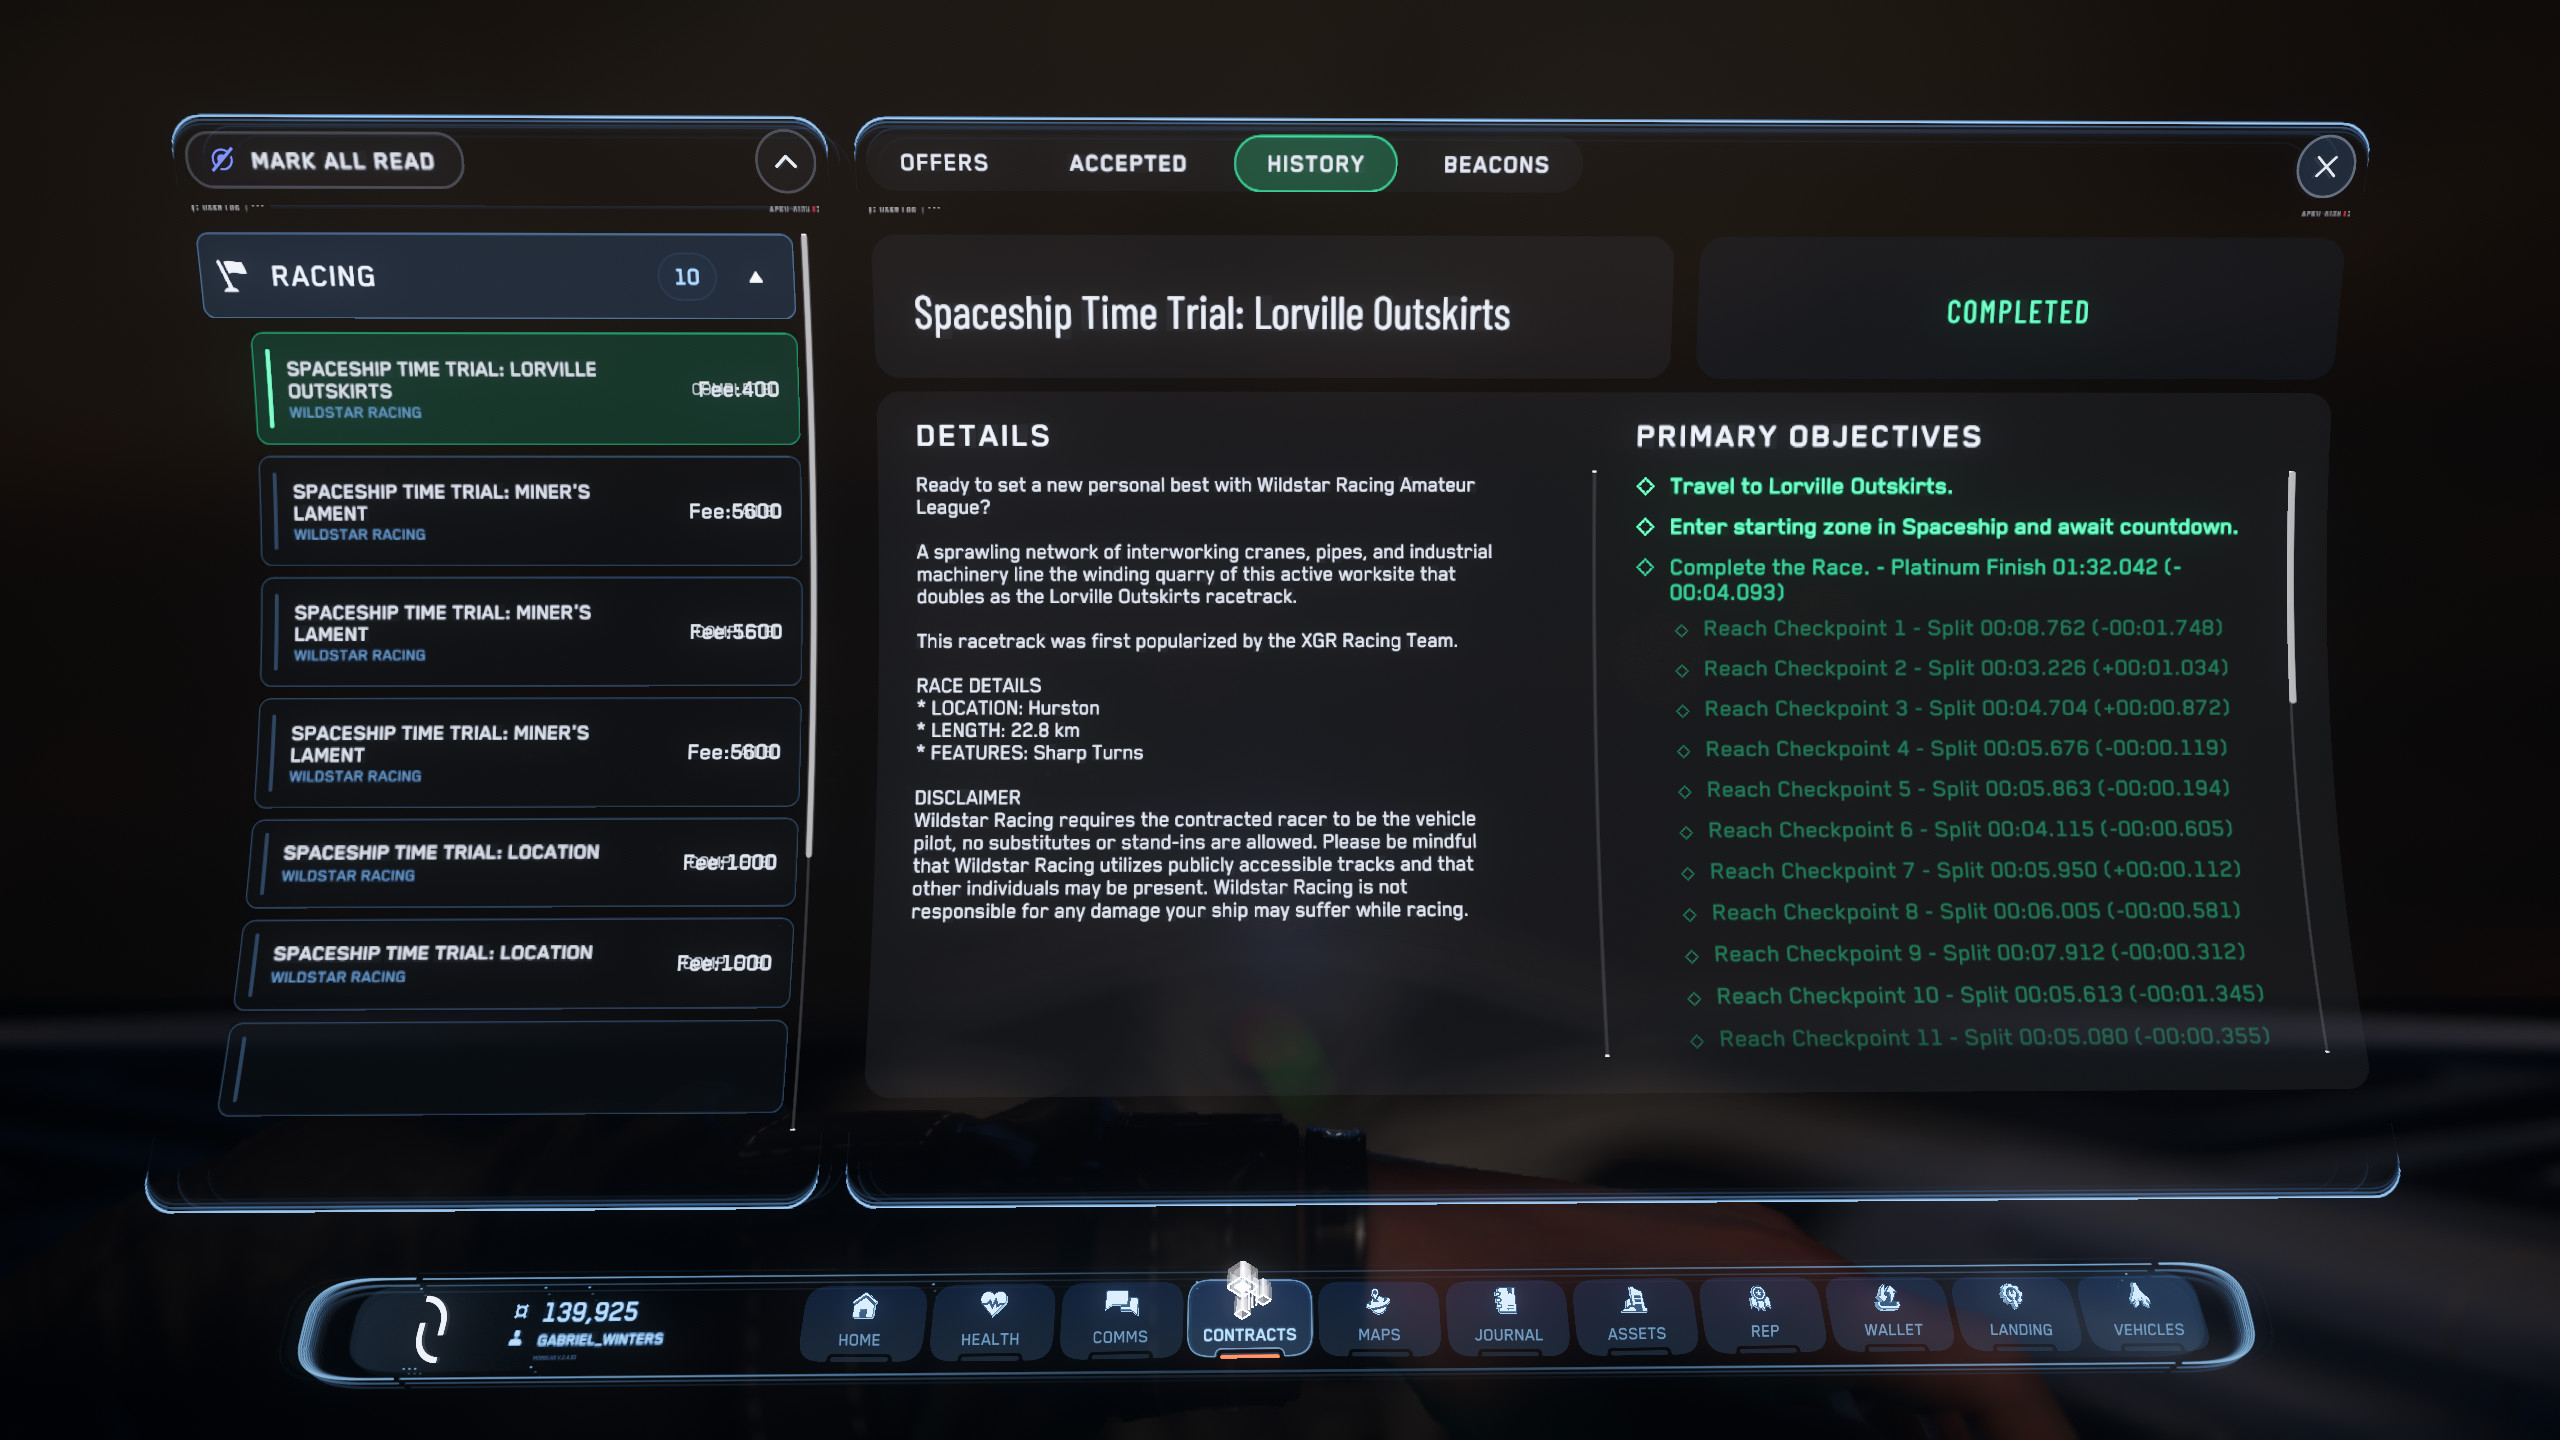Viewport: 2560px width, 1440px height.
Task: Close the contracts panel with X
Action: [2325, 167]
